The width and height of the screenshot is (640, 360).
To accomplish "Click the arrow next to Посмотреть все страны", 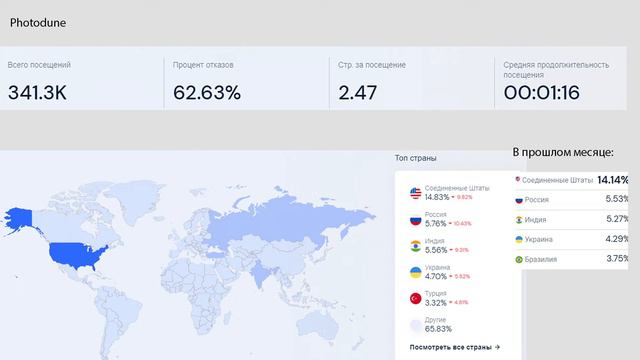I will coord(497,347).
